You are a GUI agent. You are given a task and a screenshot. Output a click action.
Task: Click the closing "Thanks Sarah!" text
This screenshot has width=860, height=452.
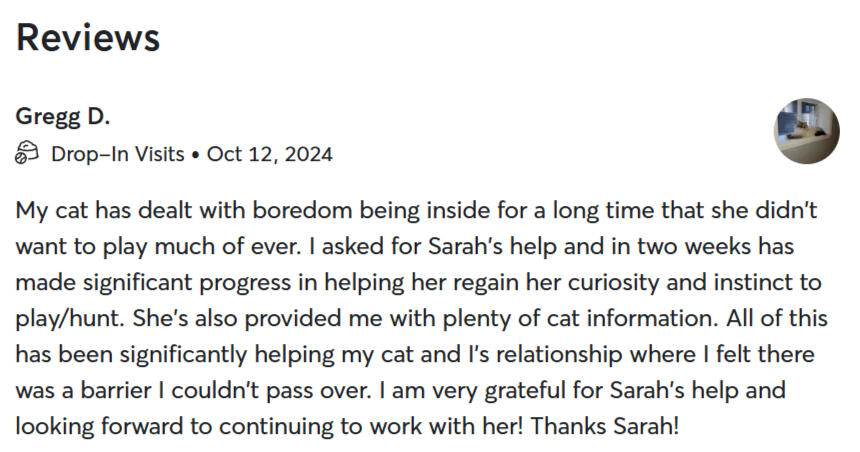[x=605, y=427]
